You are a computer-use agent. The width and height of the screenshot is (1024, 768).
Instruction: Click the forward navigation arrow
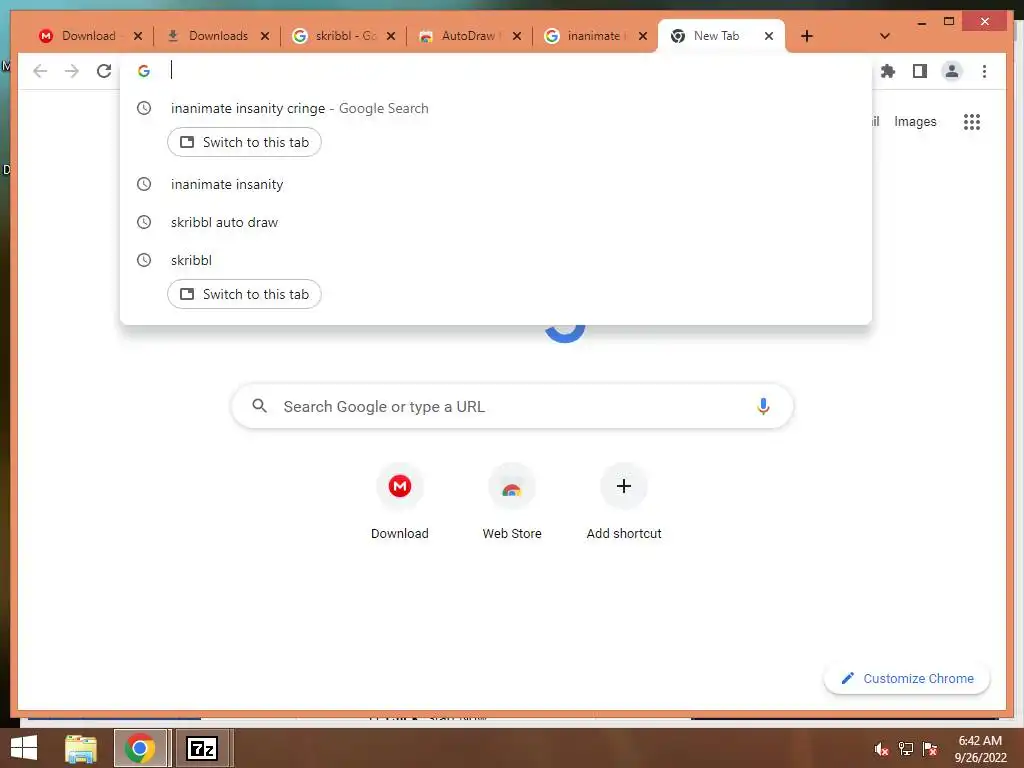pos(72,71)
